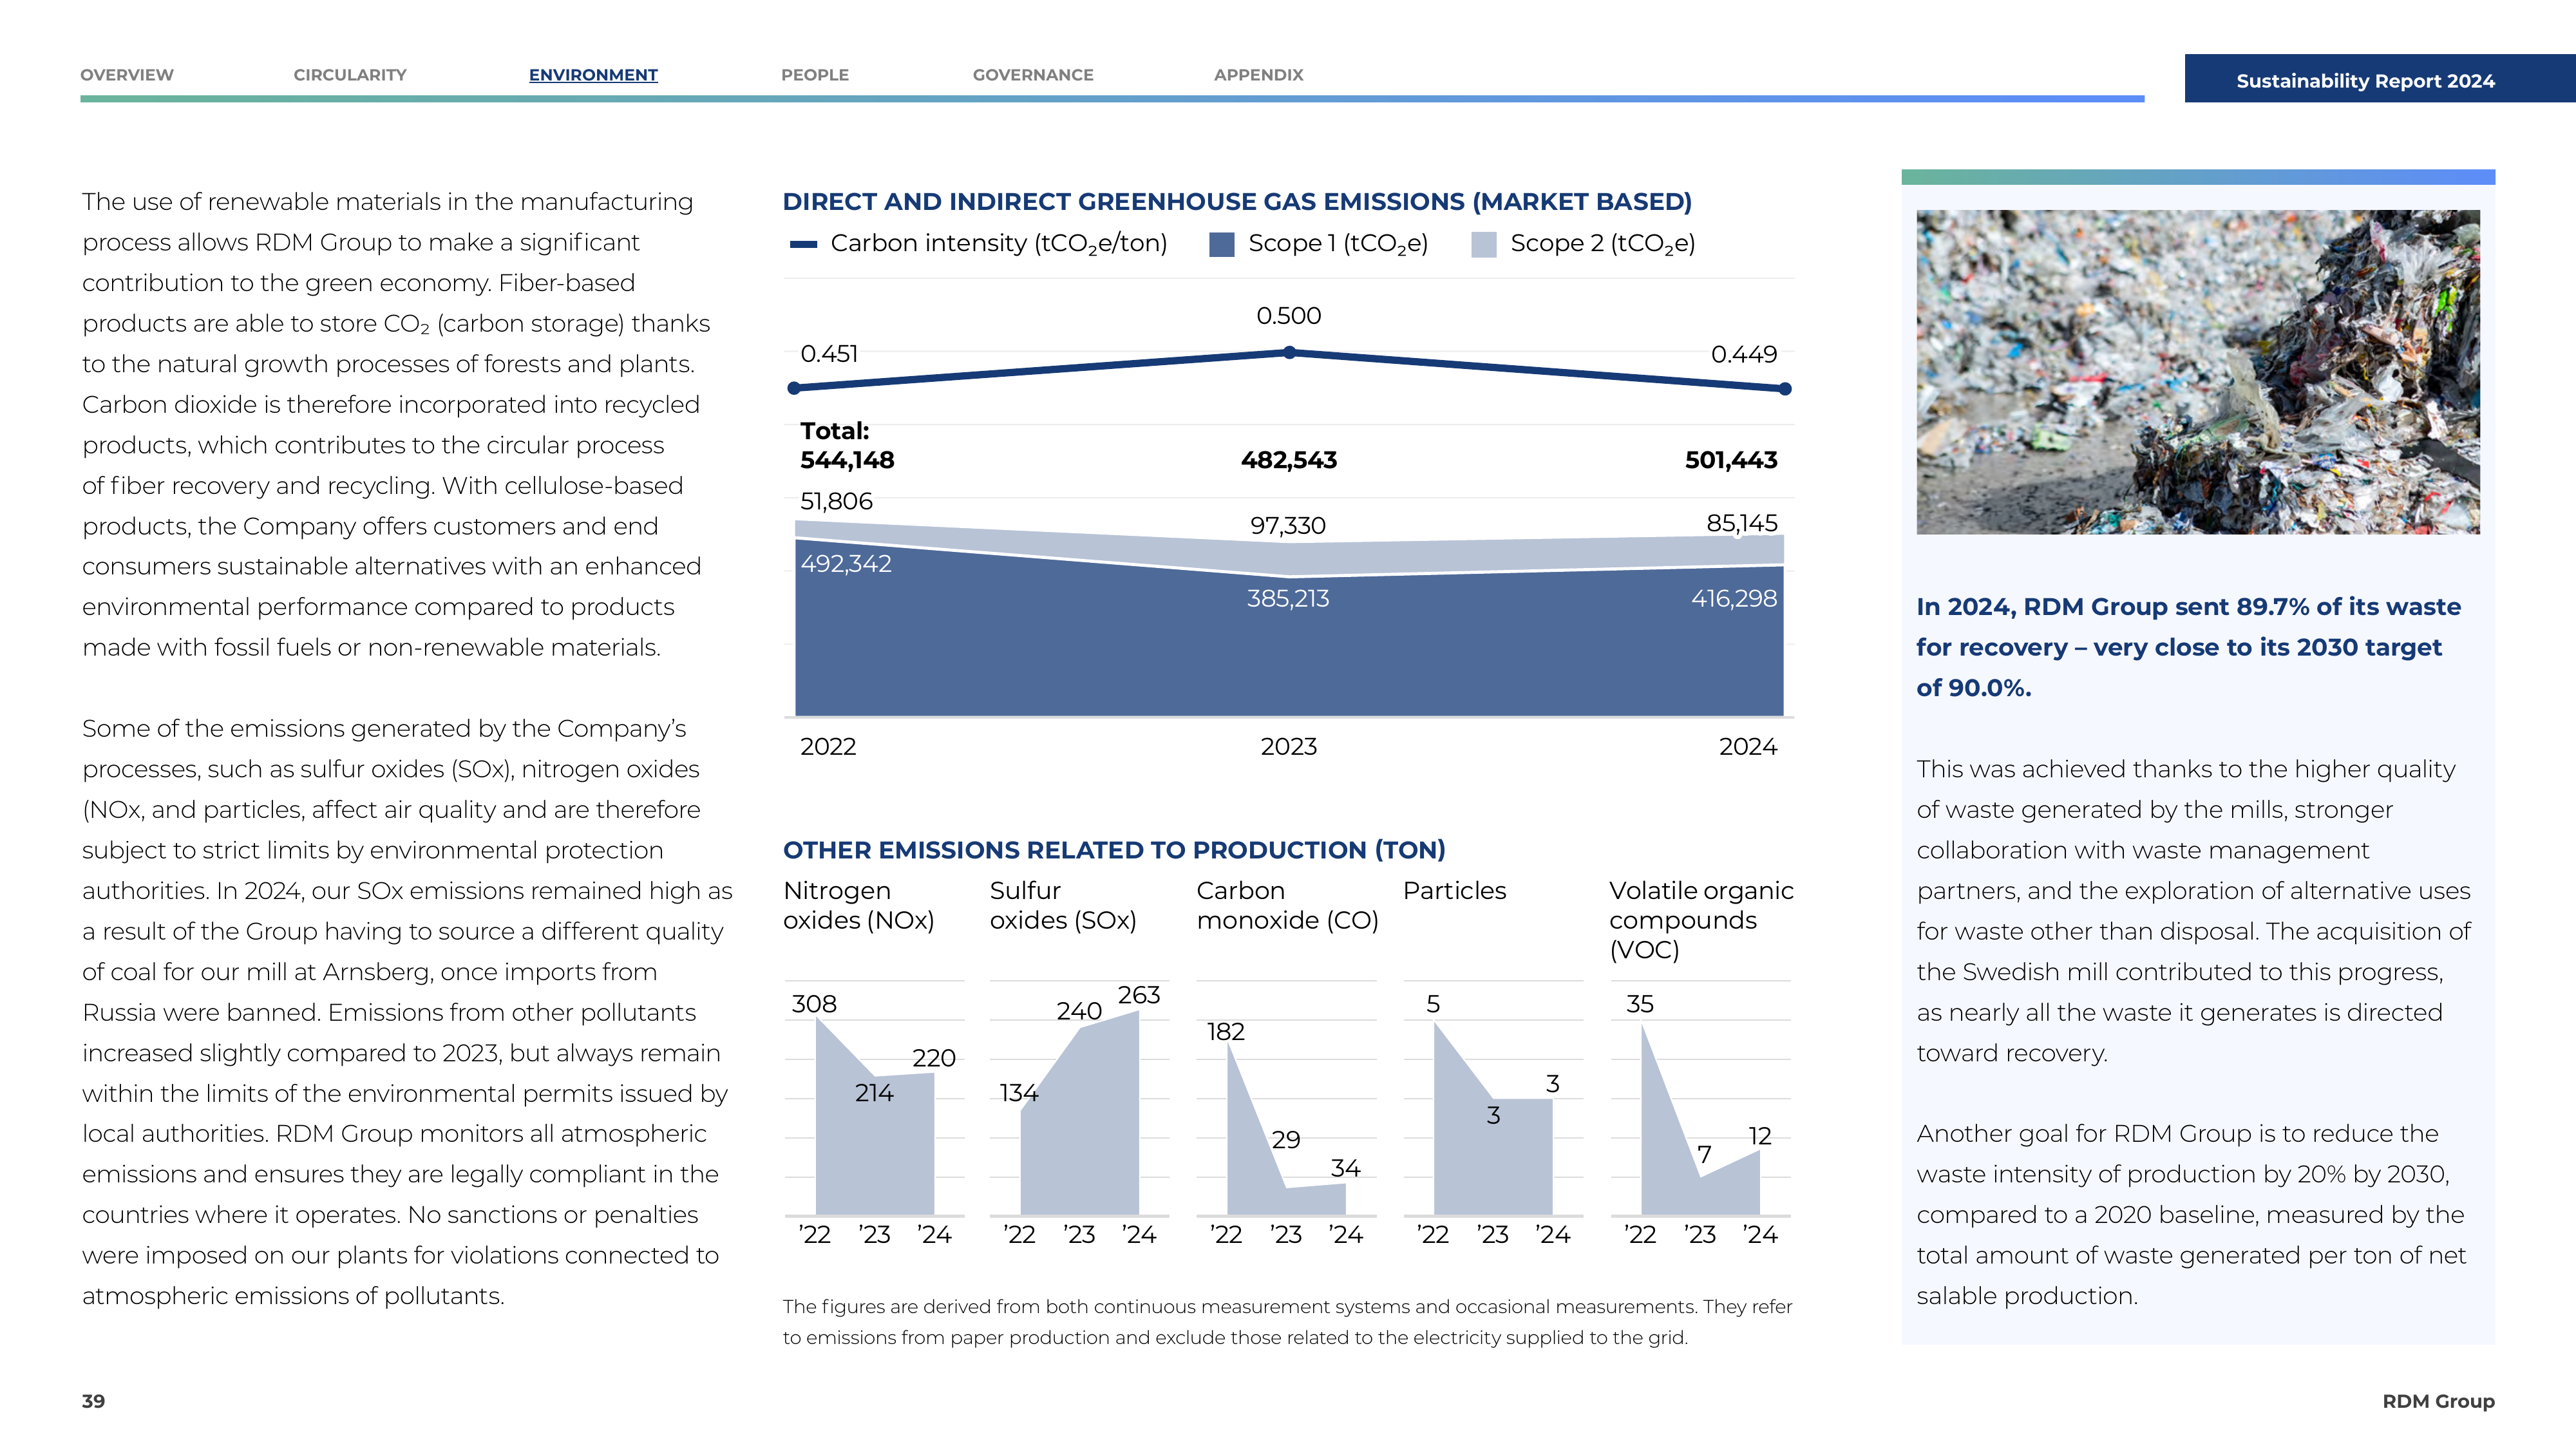
Task: Click the Scope 1 value 492,342
Action: 846,564
